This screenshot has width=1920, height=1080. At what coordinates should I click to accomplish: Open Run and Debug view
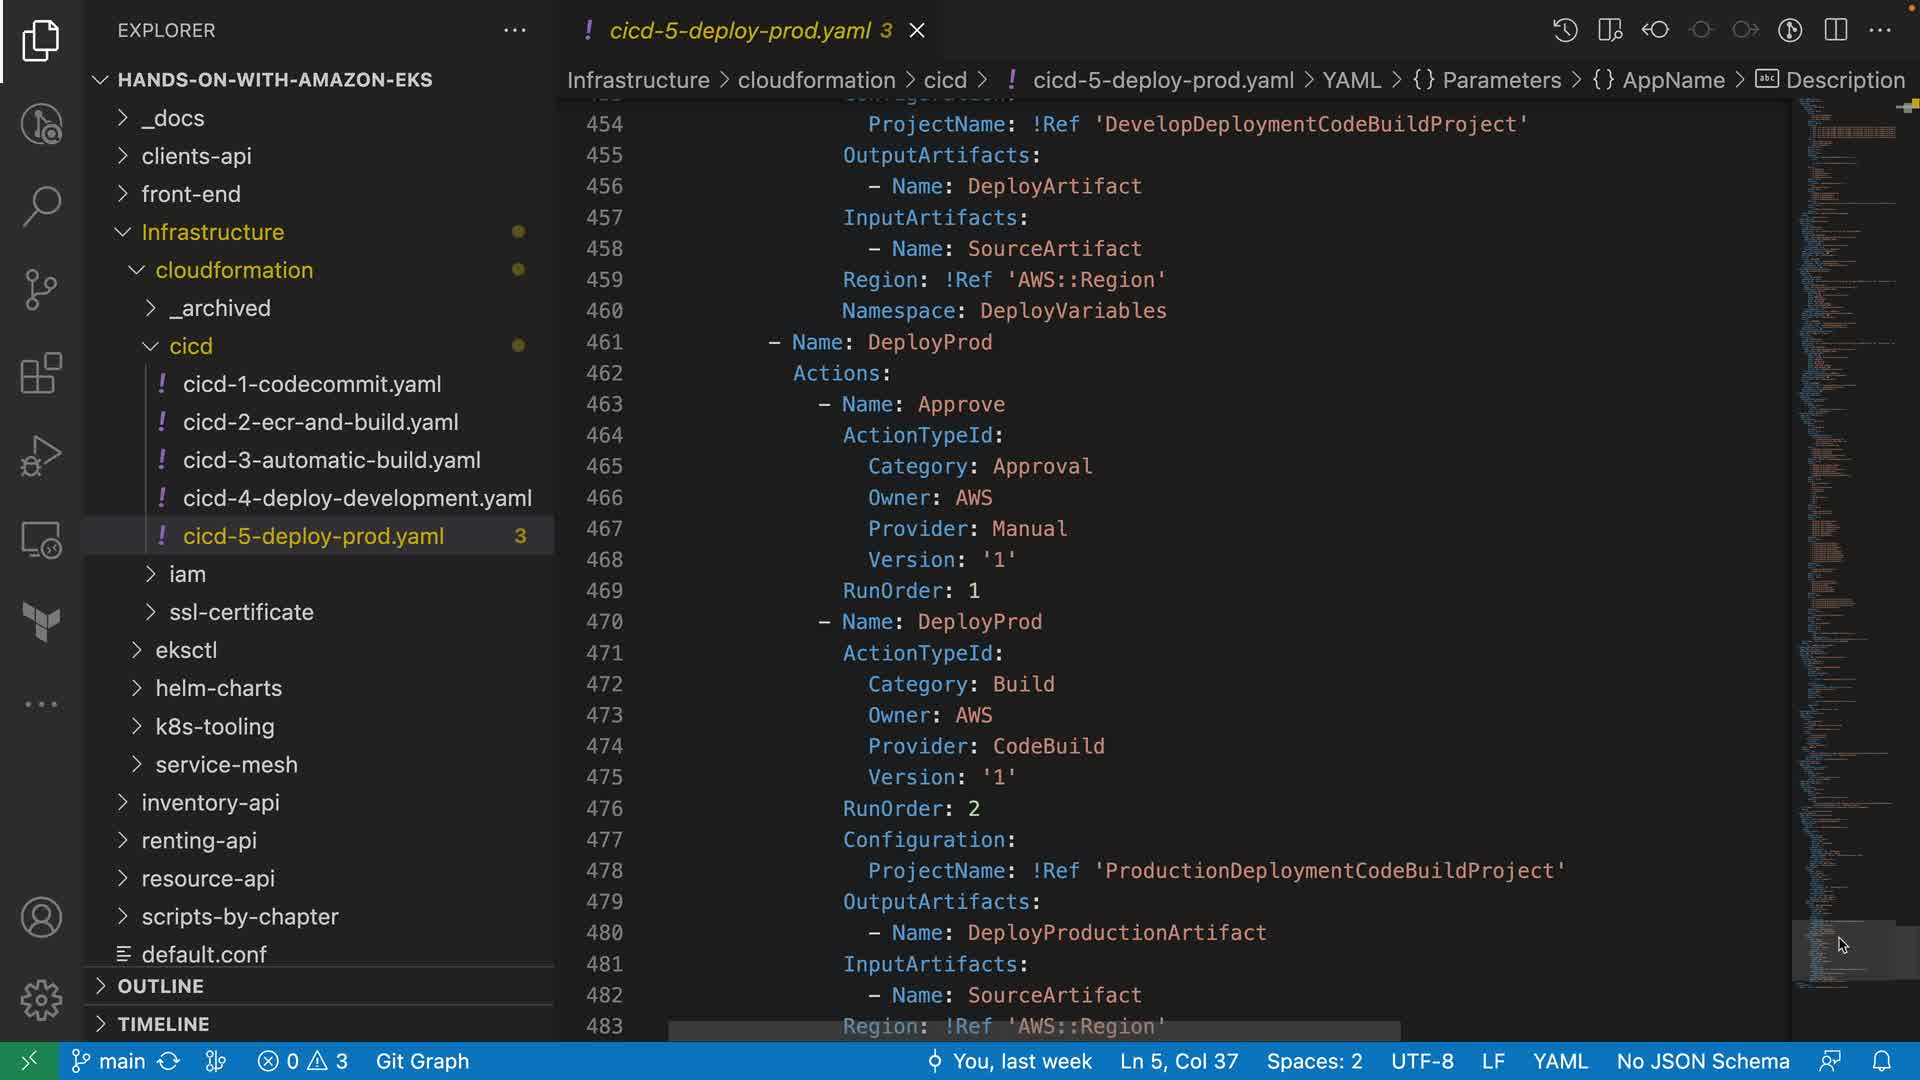[x=41, y=456]
